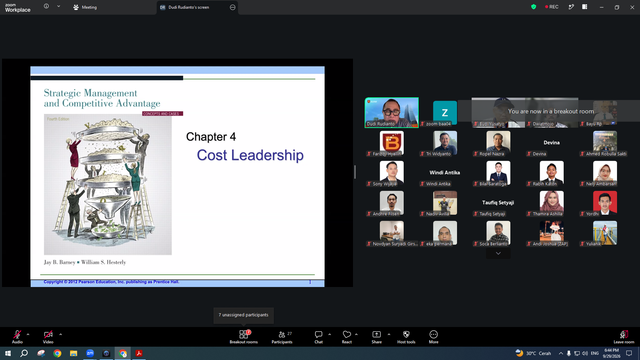Open the Zoom app taskbar icon
Image resolution: width=640 pixels, height=360 pixels.
click(x=90, y=353)
